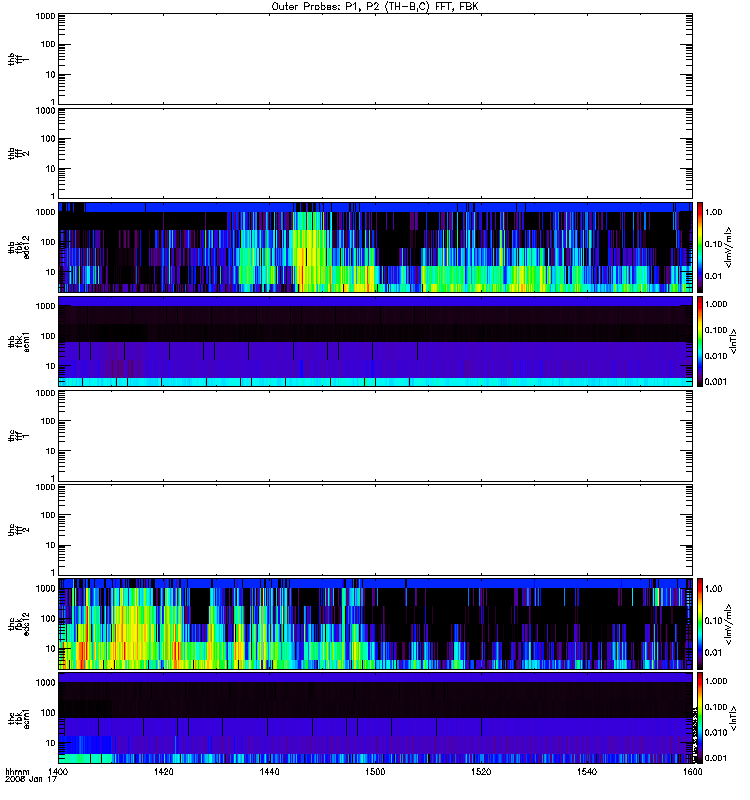Select the thb edc12 panel color bar
The height and width of the screenshot is (800, 750).
pyautogui.click(x=700, y=247)
